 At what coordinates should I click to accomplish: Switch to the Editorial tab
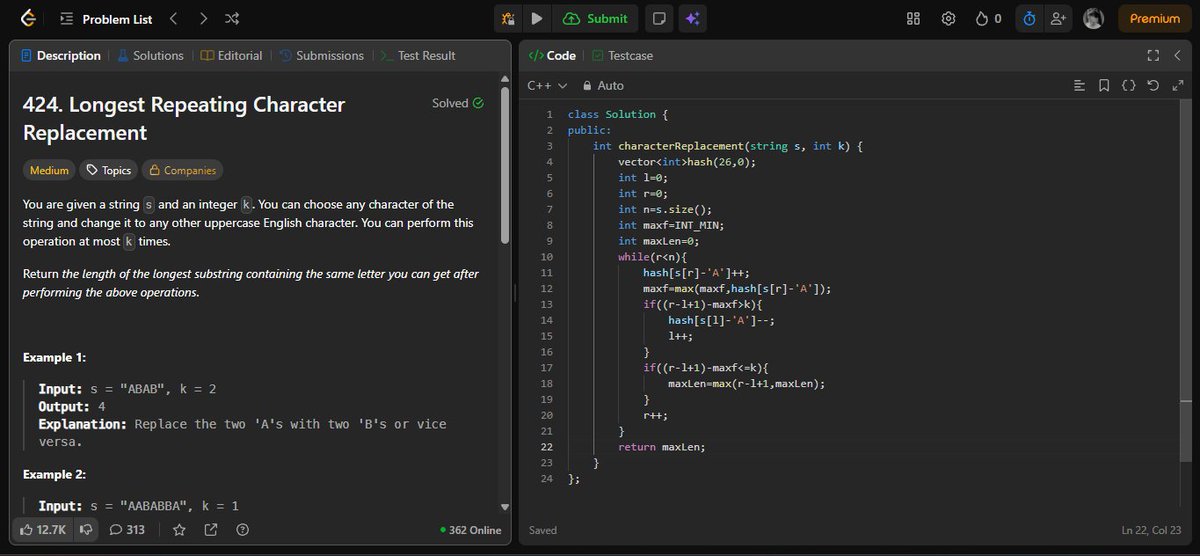[231, 56]
